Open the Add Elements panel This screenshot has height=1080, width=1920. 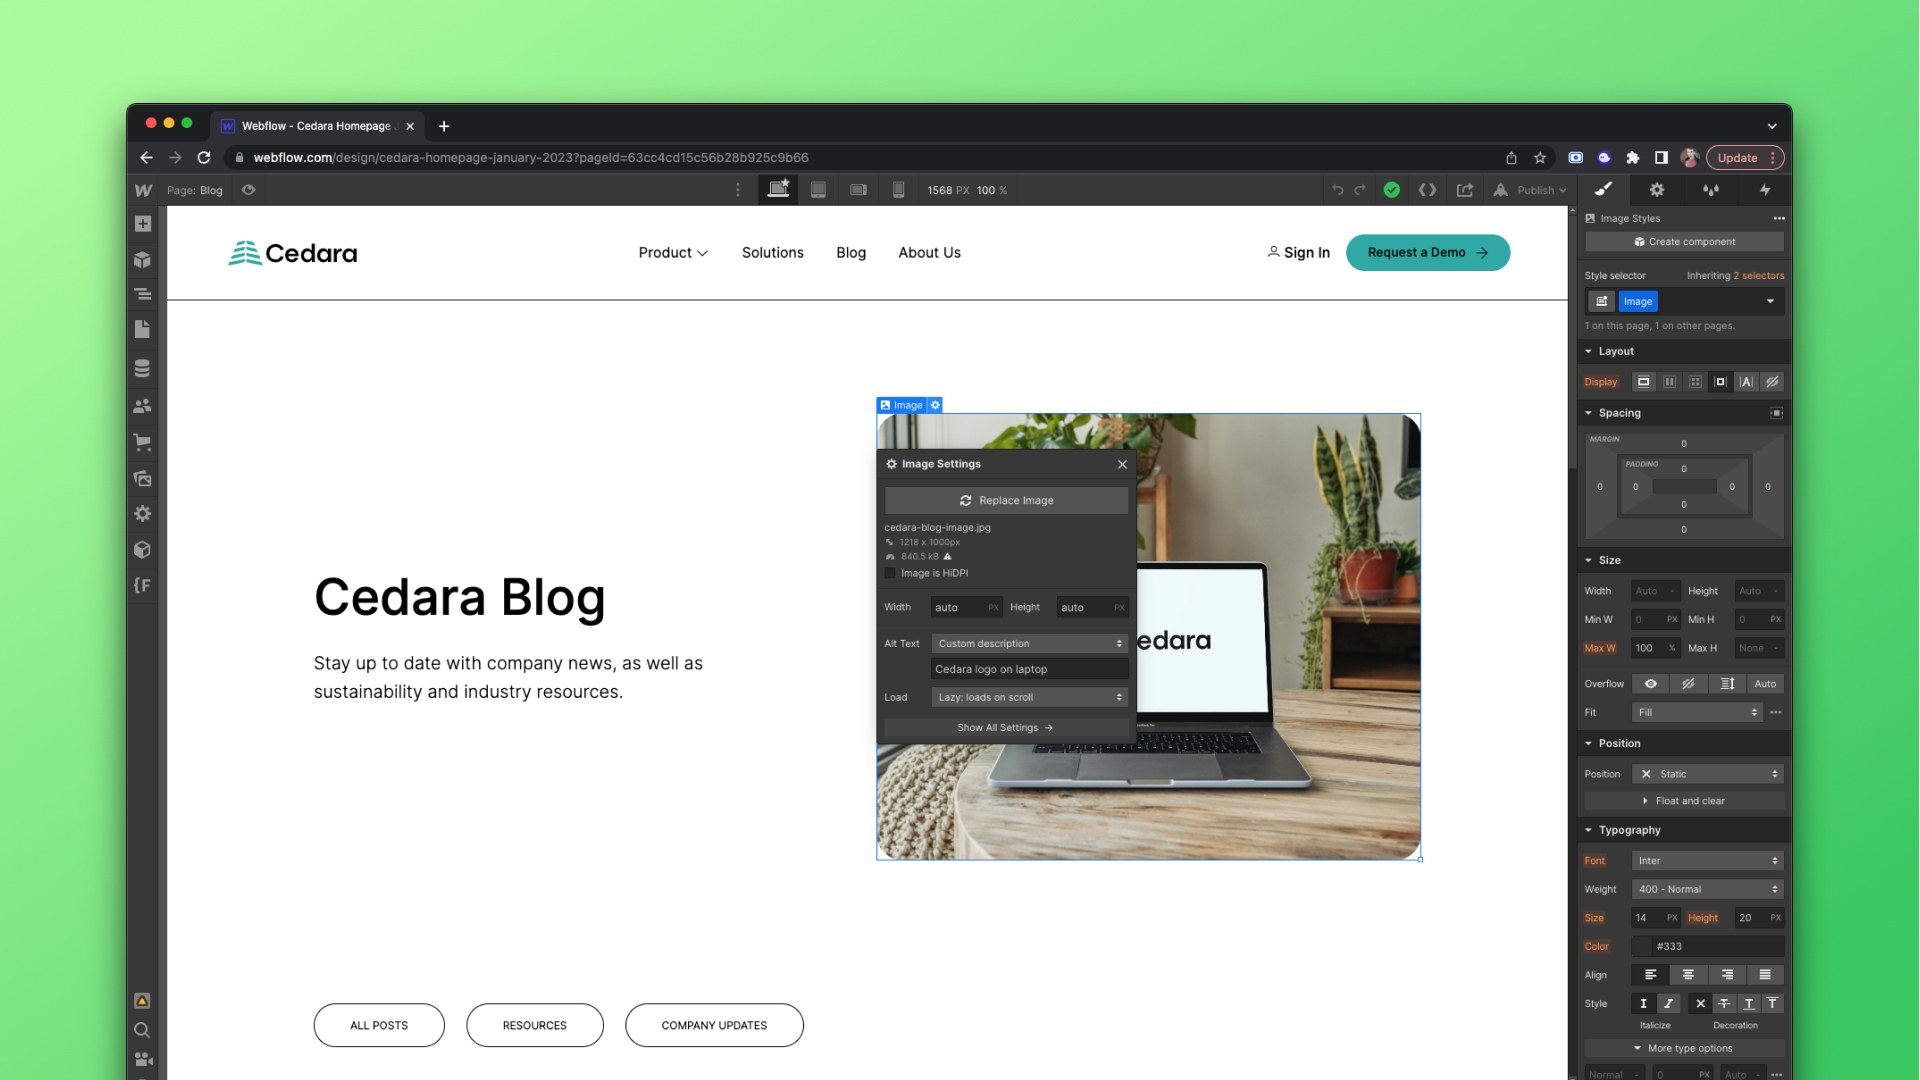(x=143, y=224)
